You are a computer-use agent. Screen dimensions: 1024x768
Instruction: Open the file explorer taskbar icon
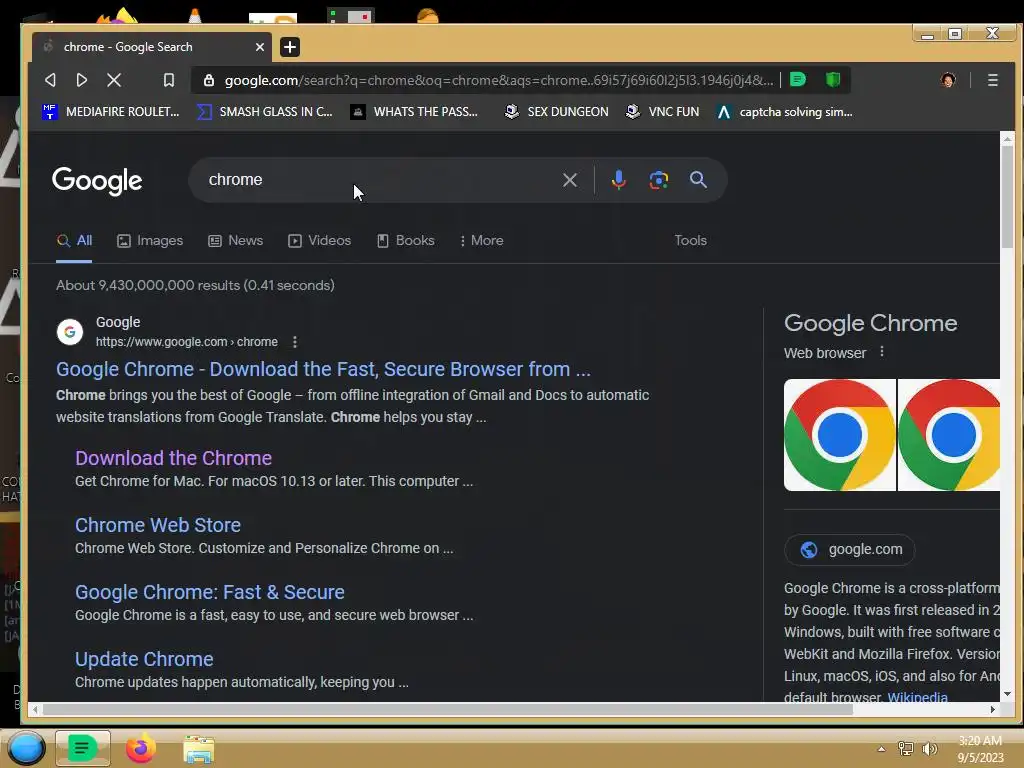[x=199, y=749]
